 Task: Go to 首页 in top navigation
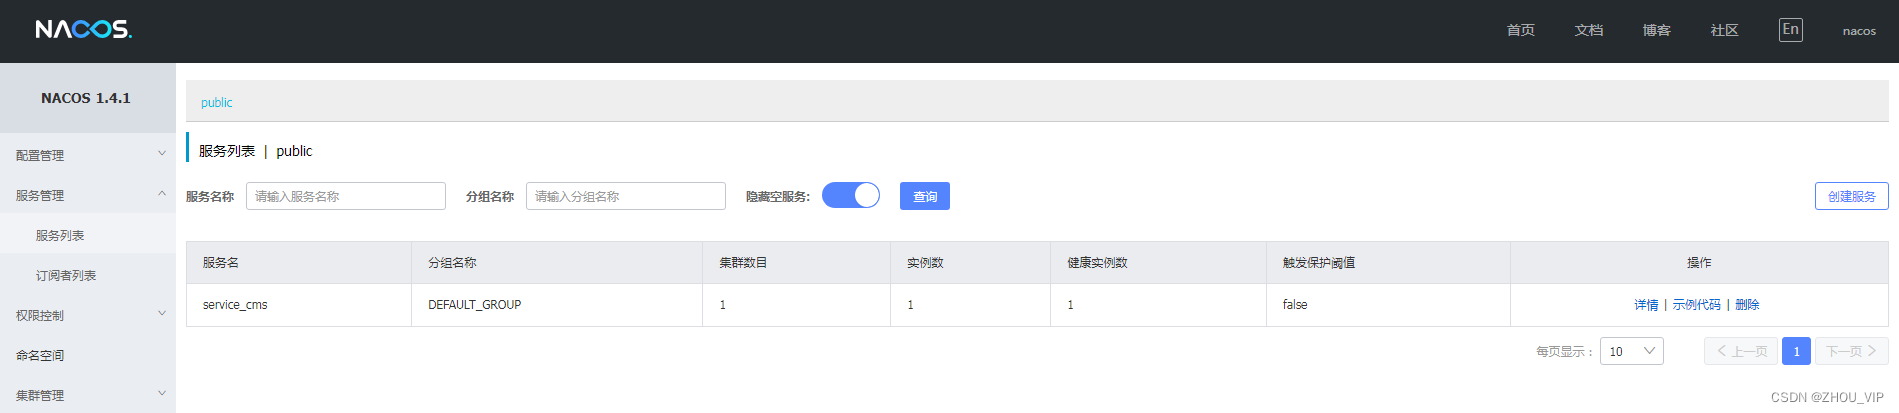click(x=1521, y=30)
